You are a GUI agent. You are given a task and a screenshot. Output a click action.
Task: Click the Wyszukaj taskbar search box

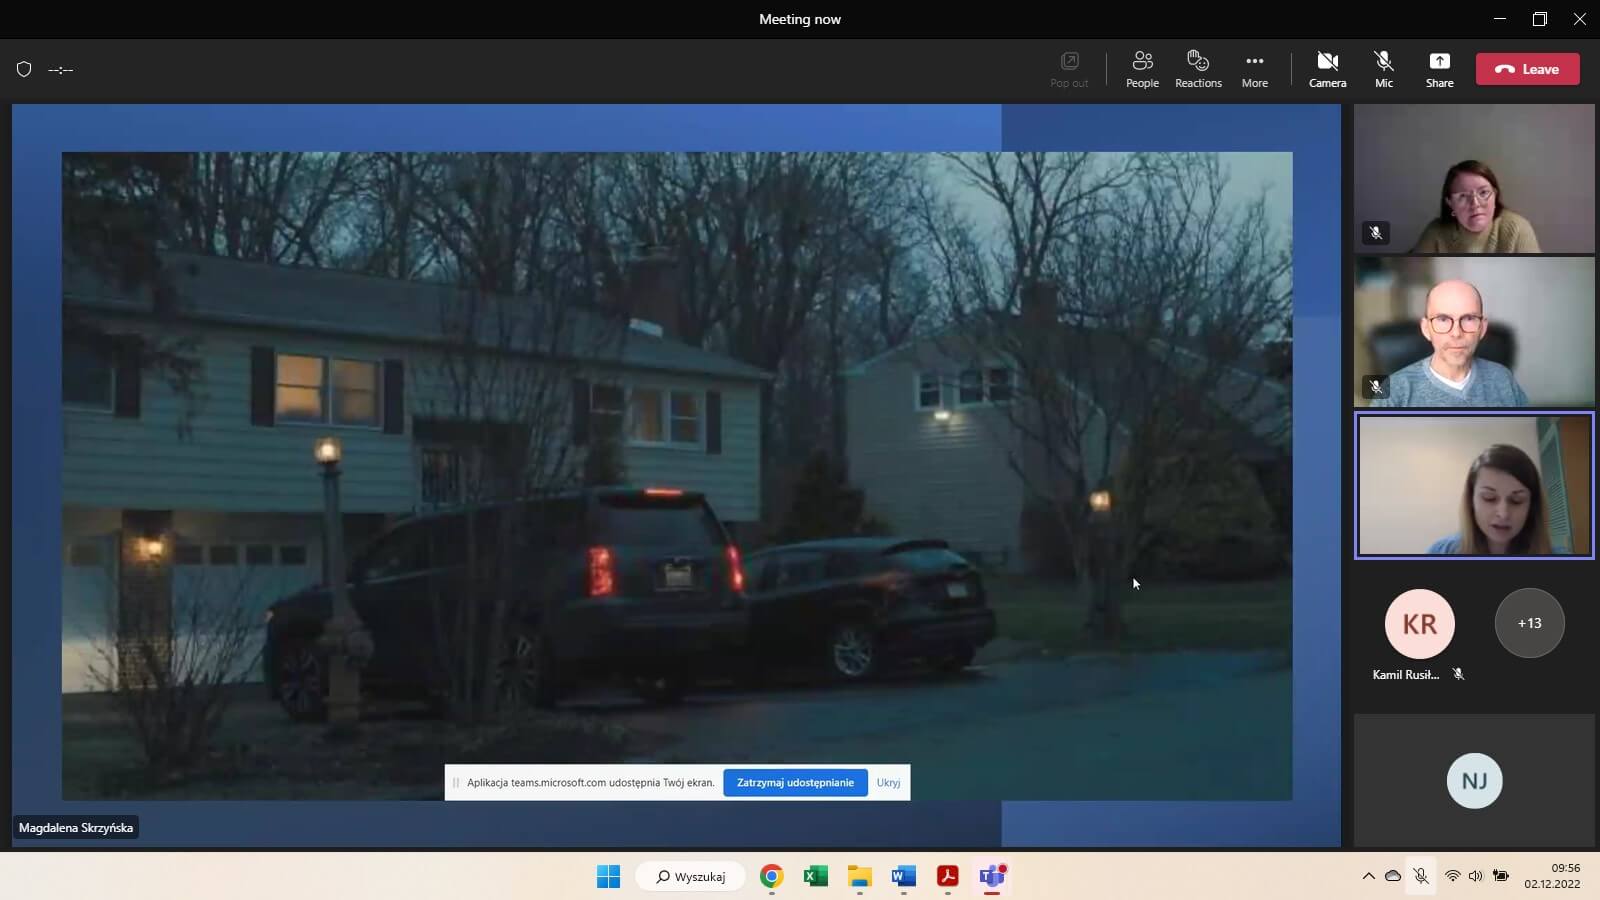point(691,877)
